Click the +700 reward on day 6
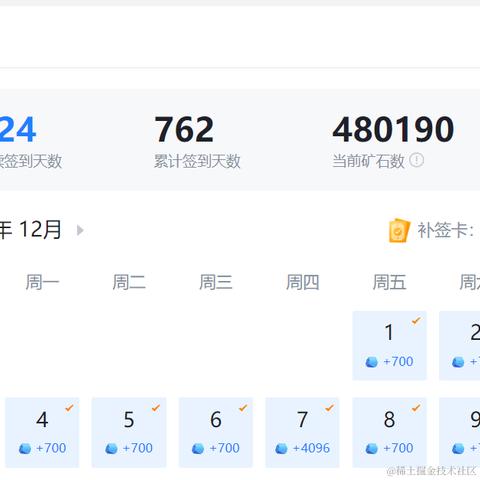 [224, 448]
